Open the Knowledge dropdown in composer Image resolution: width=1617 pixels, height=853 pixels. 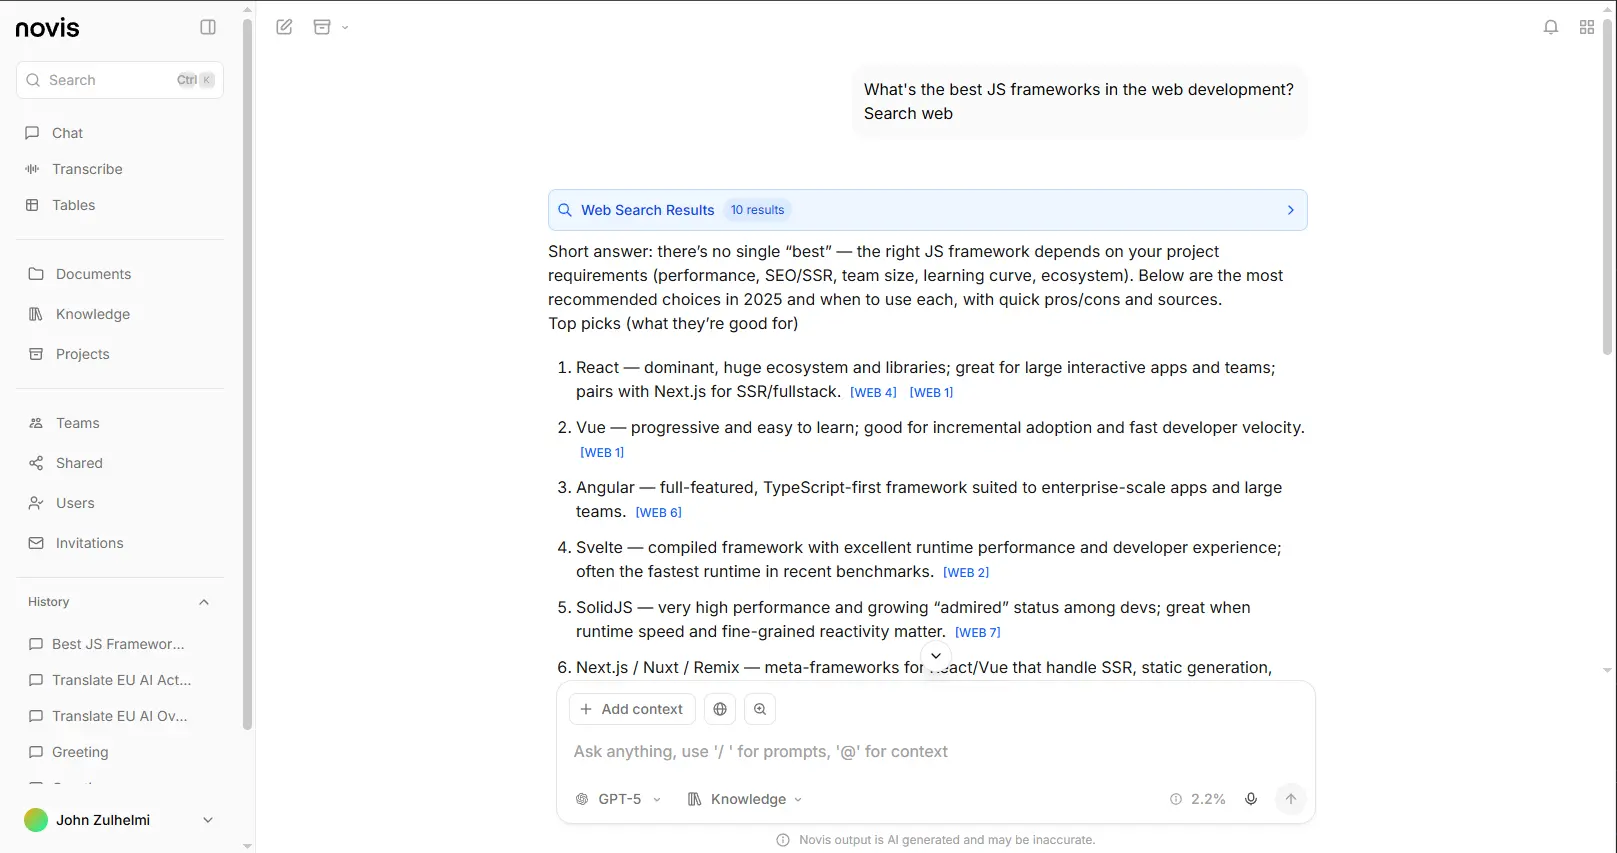[746, 799]
